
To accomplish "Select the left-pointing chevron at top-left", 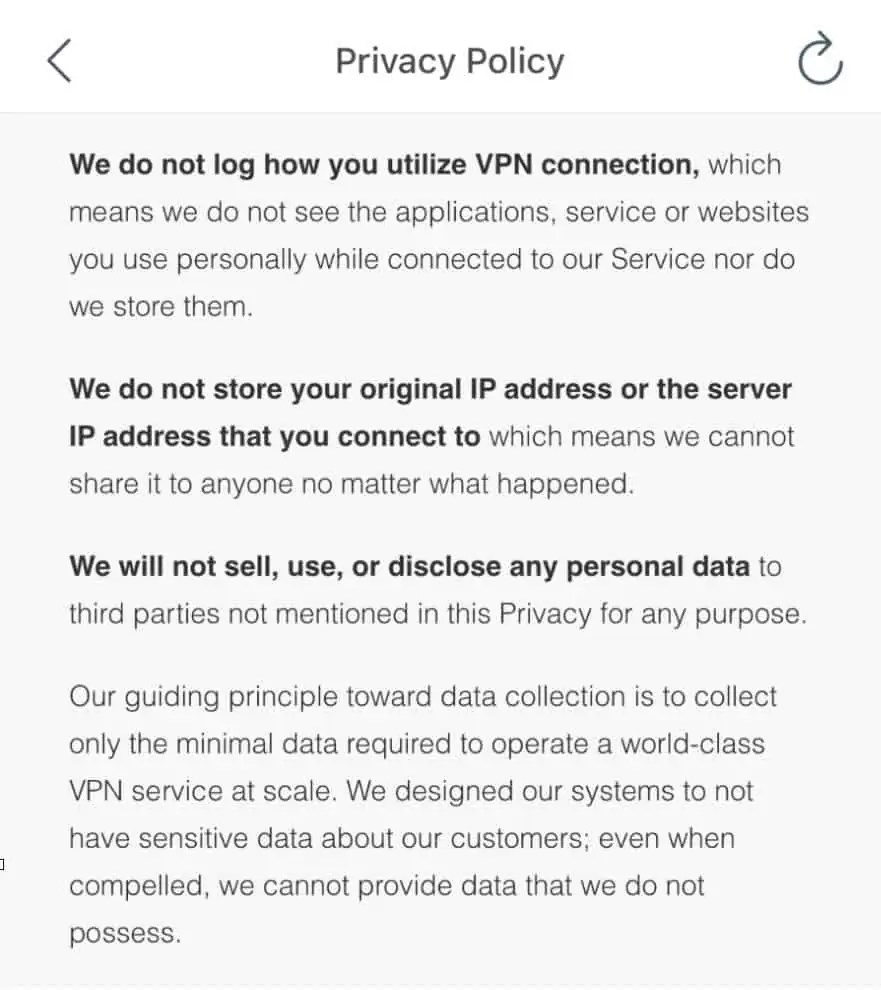I will [58, 60].
